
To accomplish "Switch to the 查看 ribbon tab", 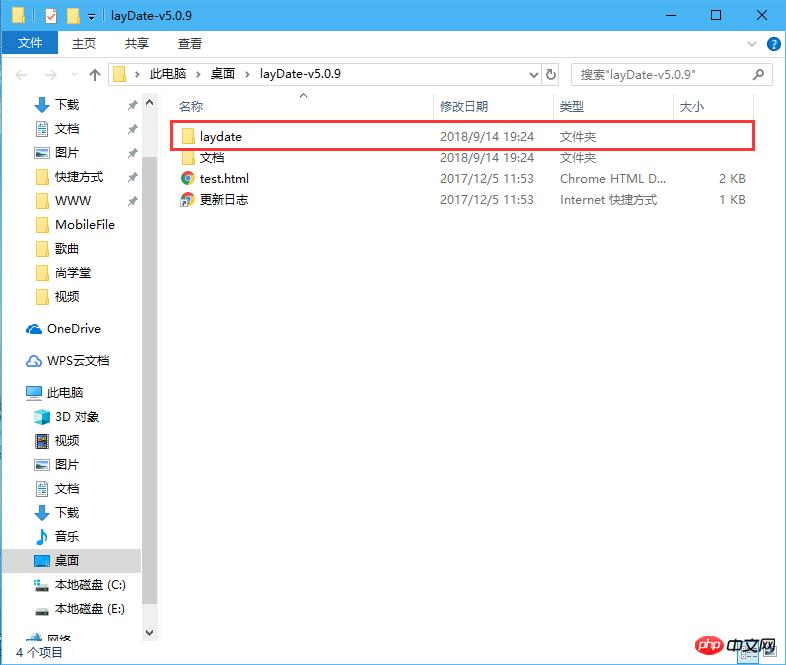I will pos(190,44).
